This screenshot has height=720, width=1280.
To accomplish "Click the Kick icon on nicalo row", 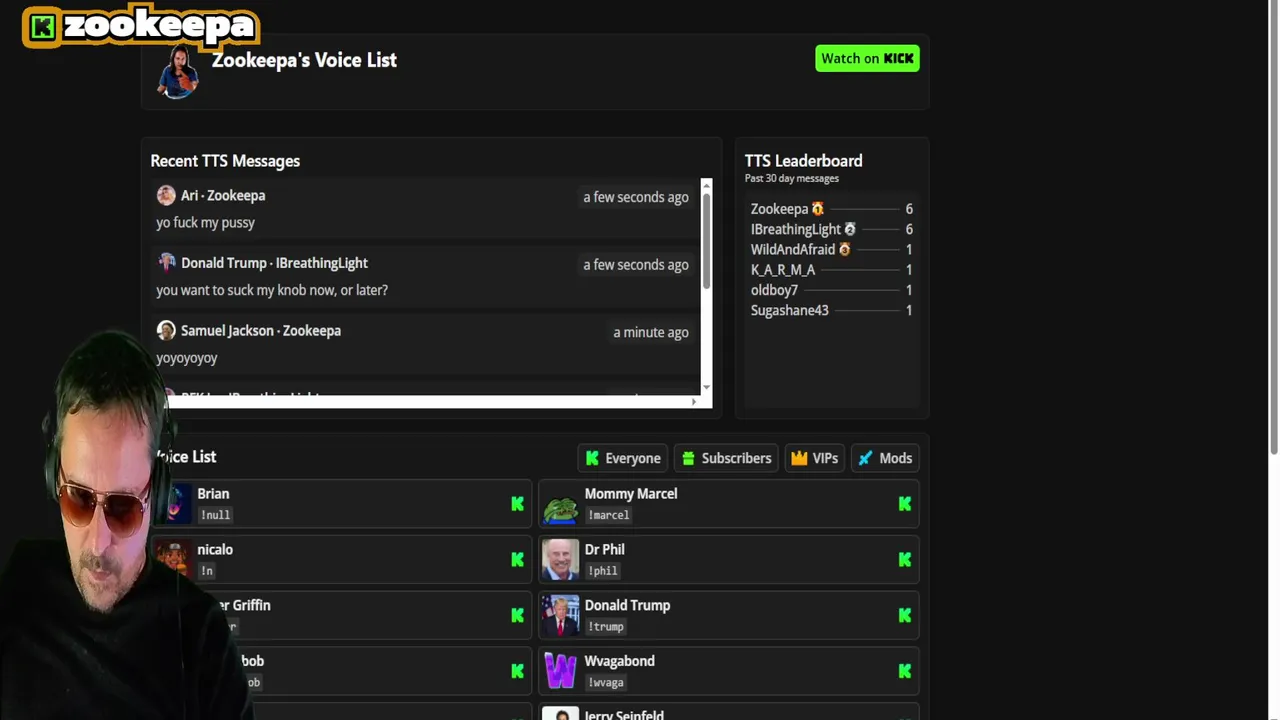I will (517, 560).
